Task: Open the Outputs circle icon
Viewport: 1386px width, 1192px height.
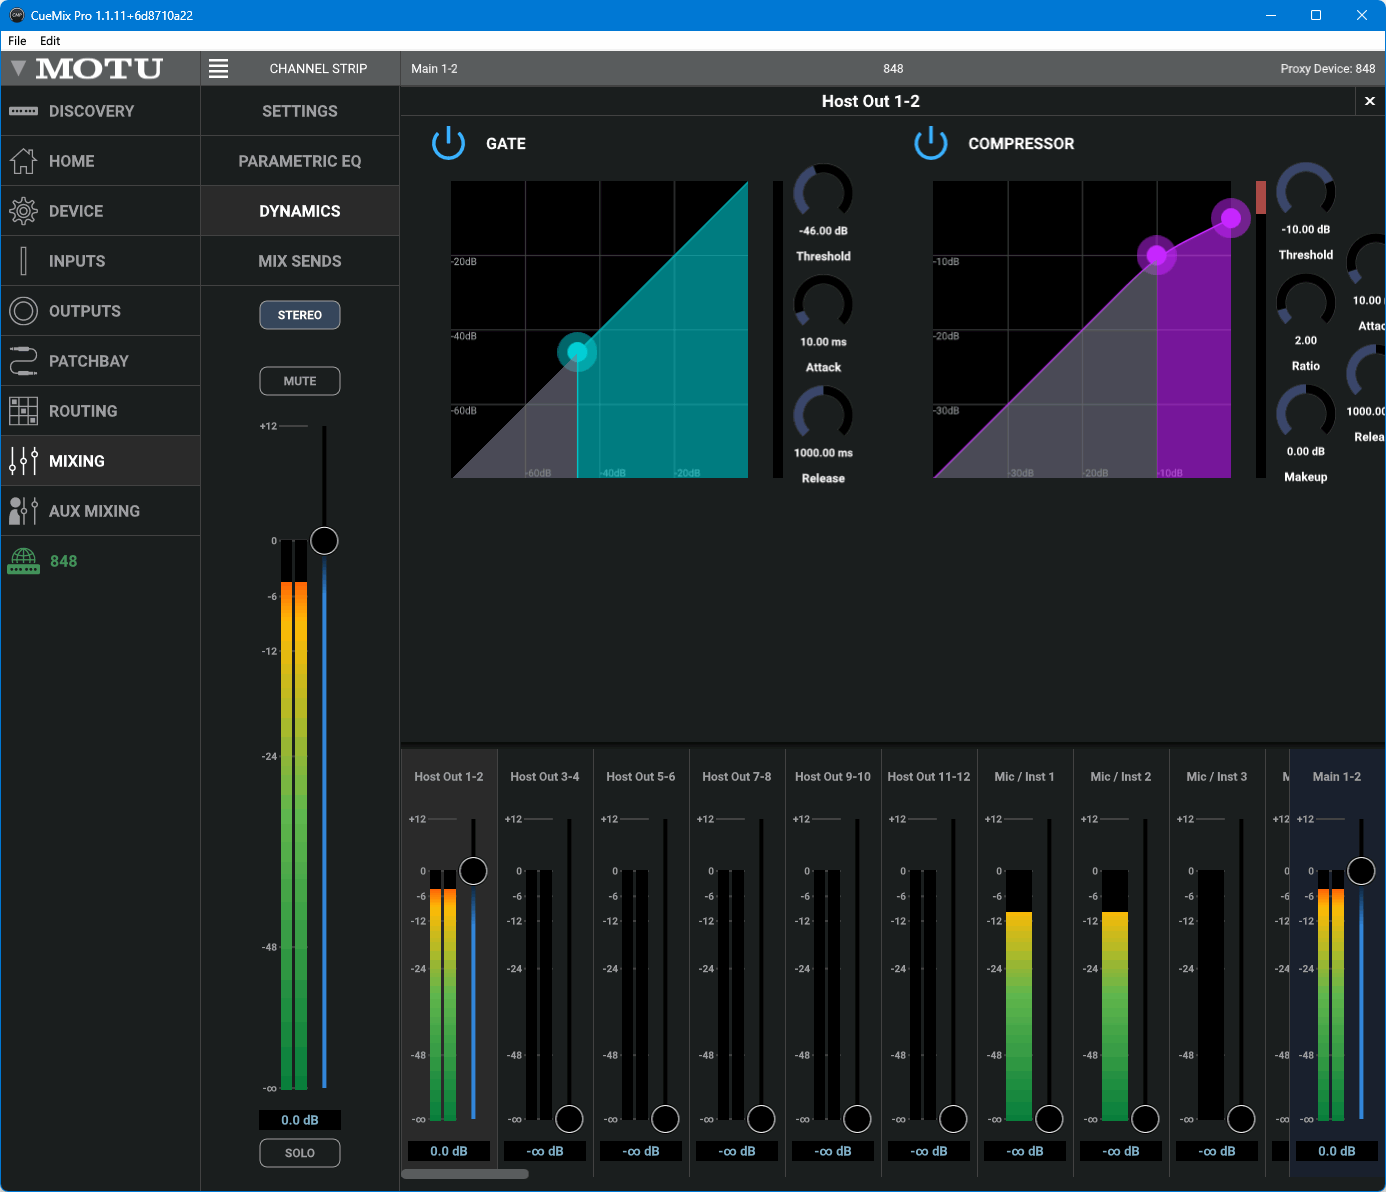Action: click(23, 311)
